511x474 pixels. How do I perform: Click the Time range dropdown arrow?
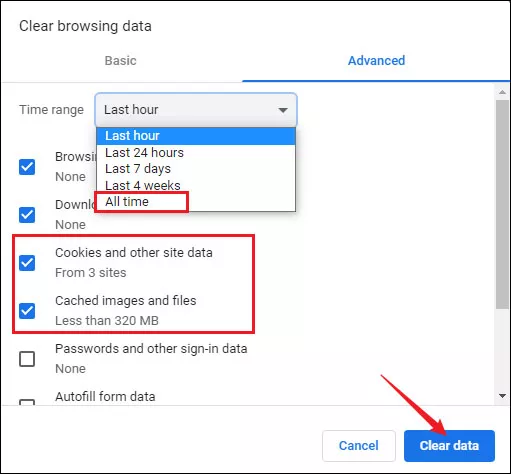[x=283, y=110]
